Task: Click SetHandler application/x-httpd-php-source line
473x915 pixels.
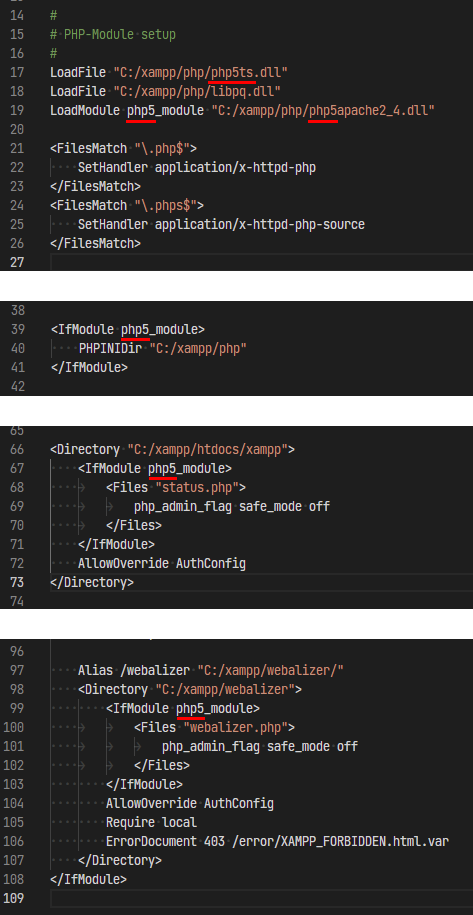Action: 222,224
